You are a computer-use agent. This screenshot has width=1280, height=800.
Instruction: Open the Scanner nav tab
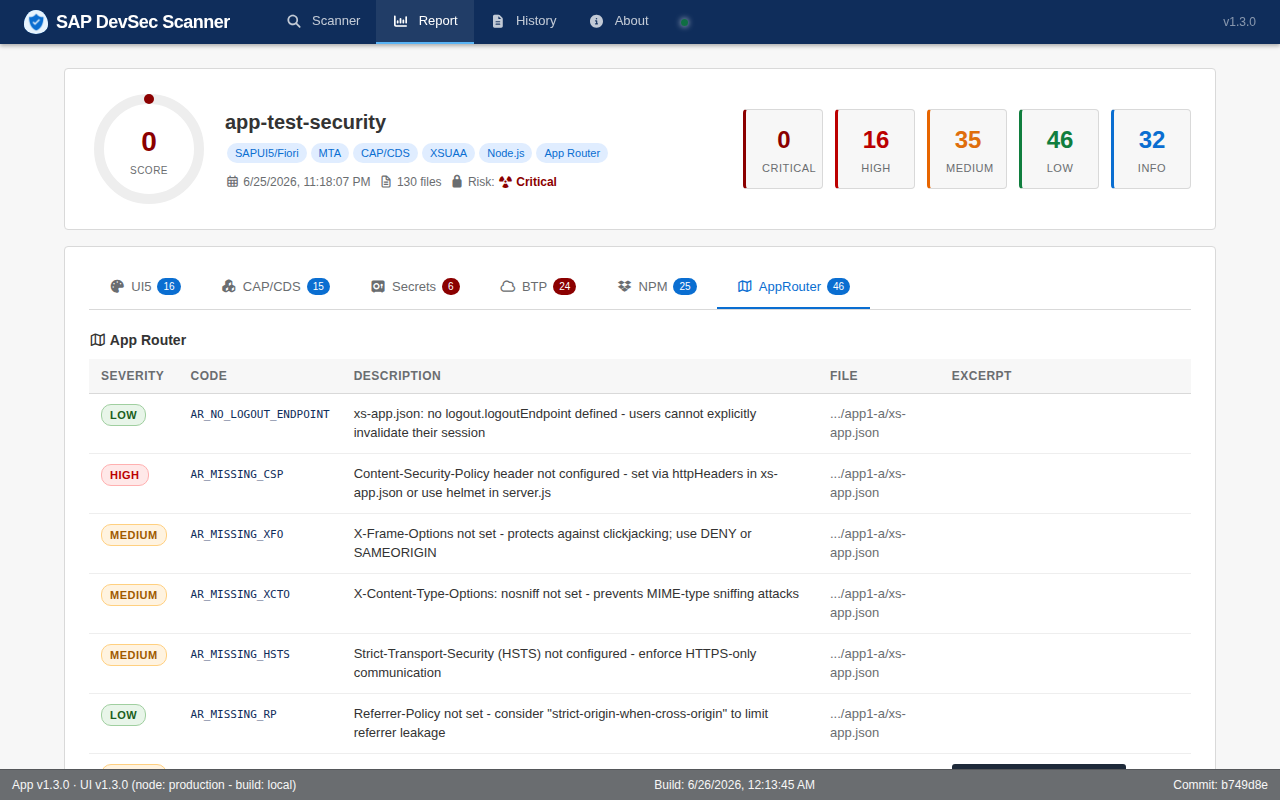(x=323, y=21)
